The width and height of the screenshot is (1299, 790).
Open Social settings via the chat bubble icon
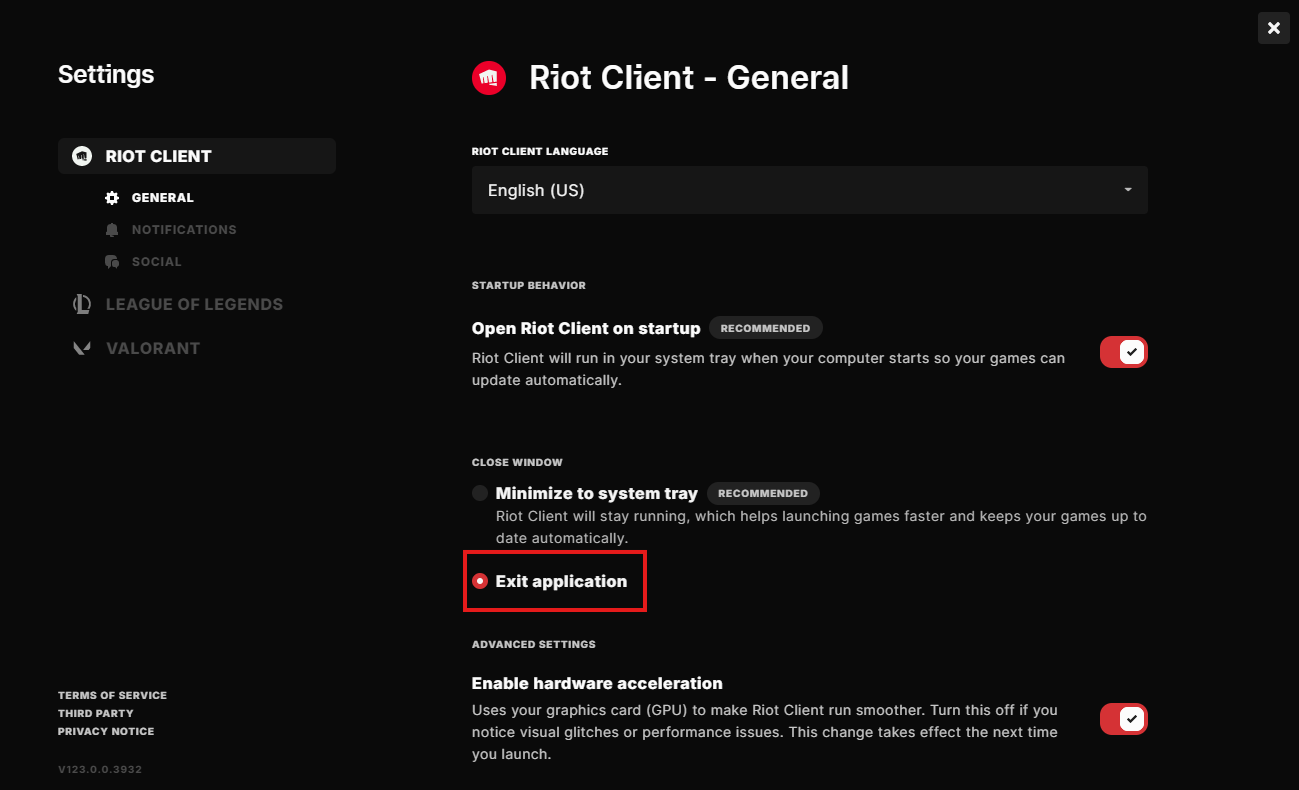coord(112,262)
